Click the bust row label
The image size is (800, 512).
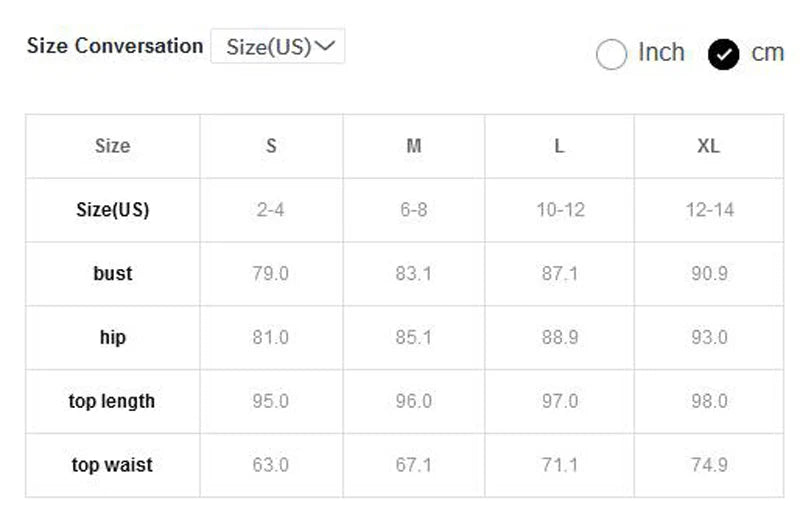[112, 274]
